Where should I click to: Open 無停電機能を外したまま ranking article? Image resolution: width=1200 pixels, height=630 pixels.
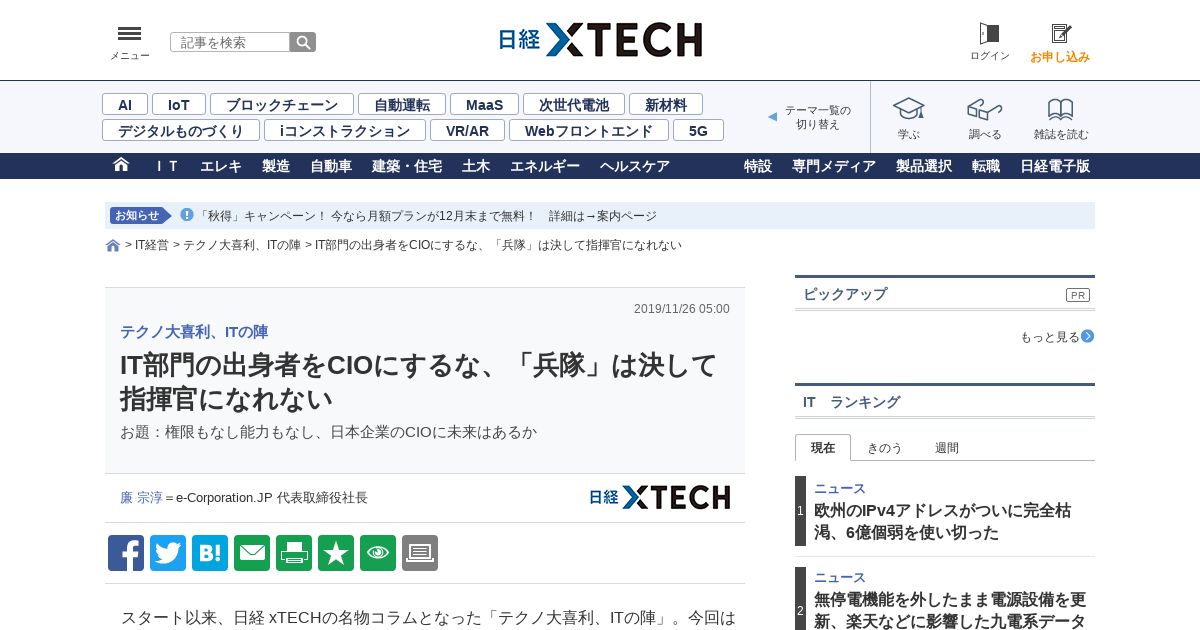tap(950, 610)
